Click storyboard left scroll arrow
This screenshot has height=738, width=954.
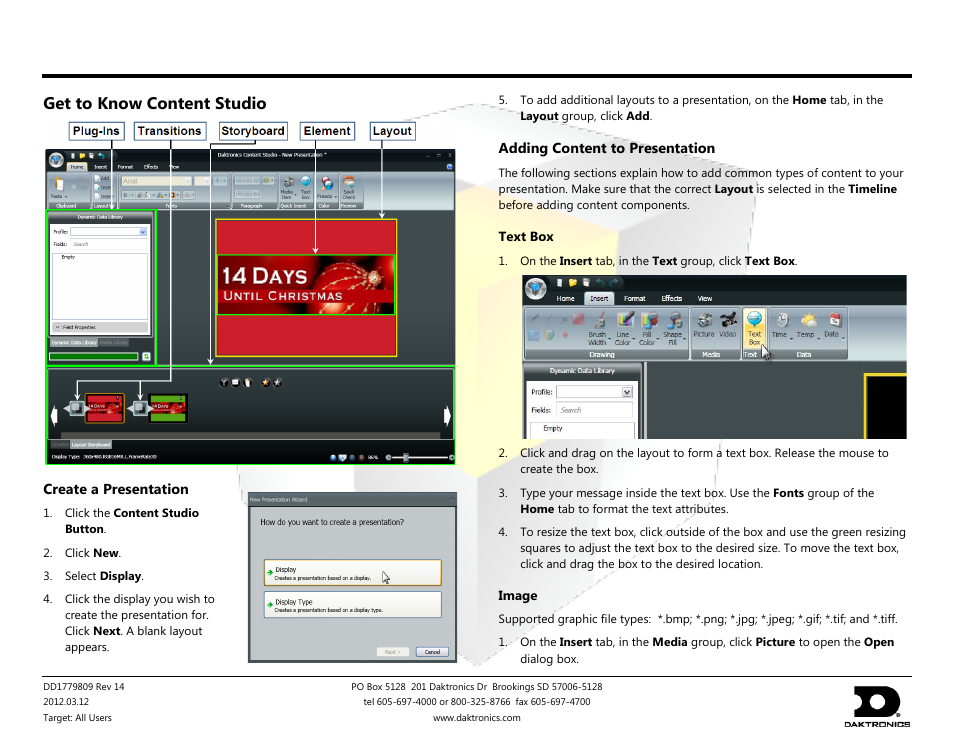point(54,415)
